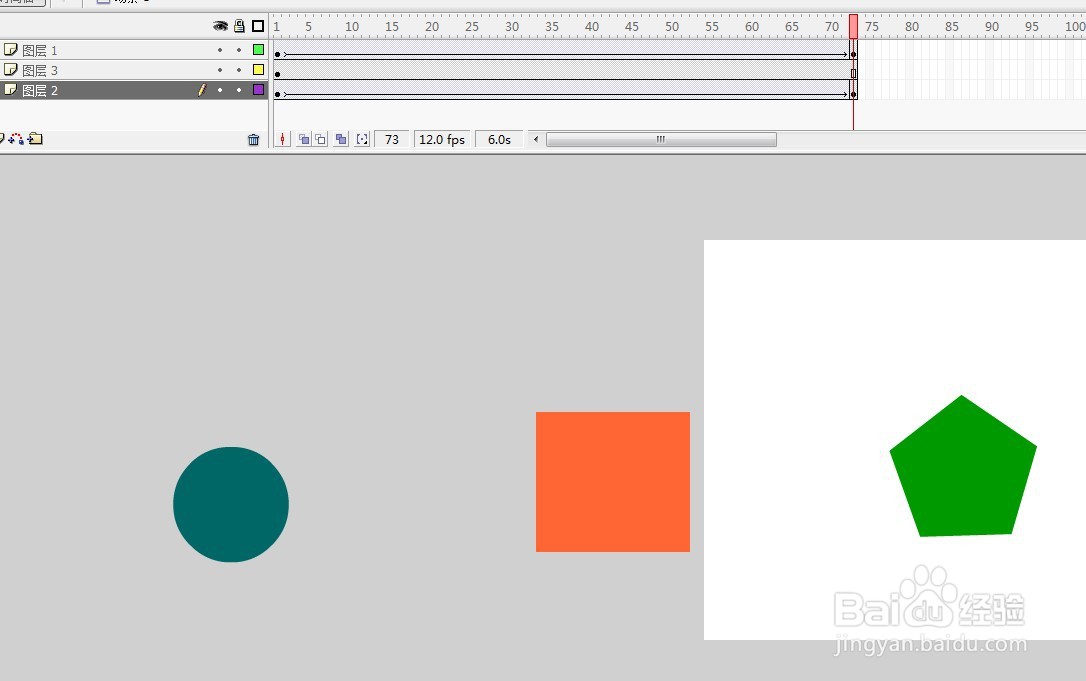Viewport: 1086px width, 681px height.
Task: Select end keyframe of 图层 1 tween
Action: click(853, 54)
